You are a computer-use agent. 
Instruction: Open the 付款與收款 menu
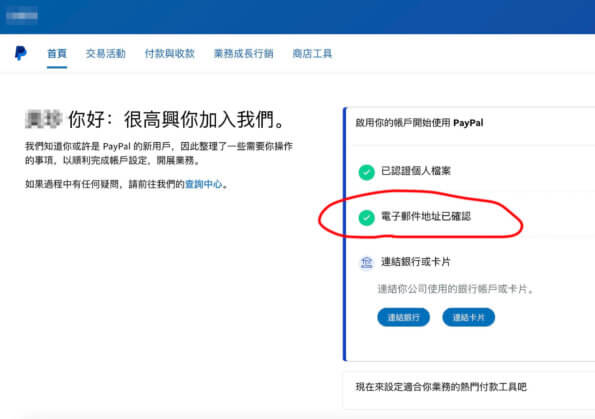pyautogui.click(x=170, y=54)
